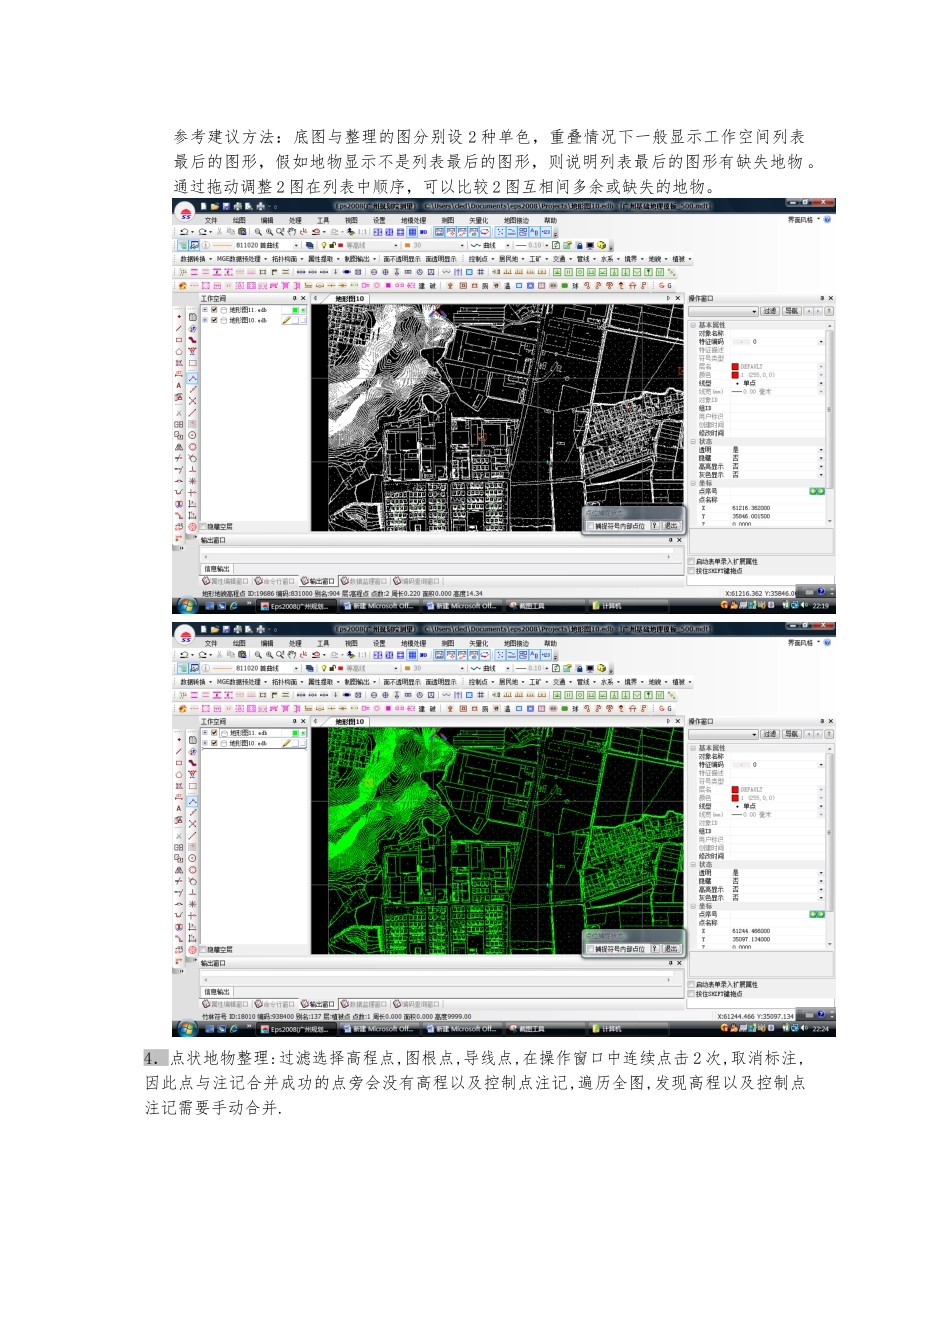Open 隐藏 value dropdown, upper screenshot
Viewport: 950px width, 1344px height.
[x=821, y=458]
